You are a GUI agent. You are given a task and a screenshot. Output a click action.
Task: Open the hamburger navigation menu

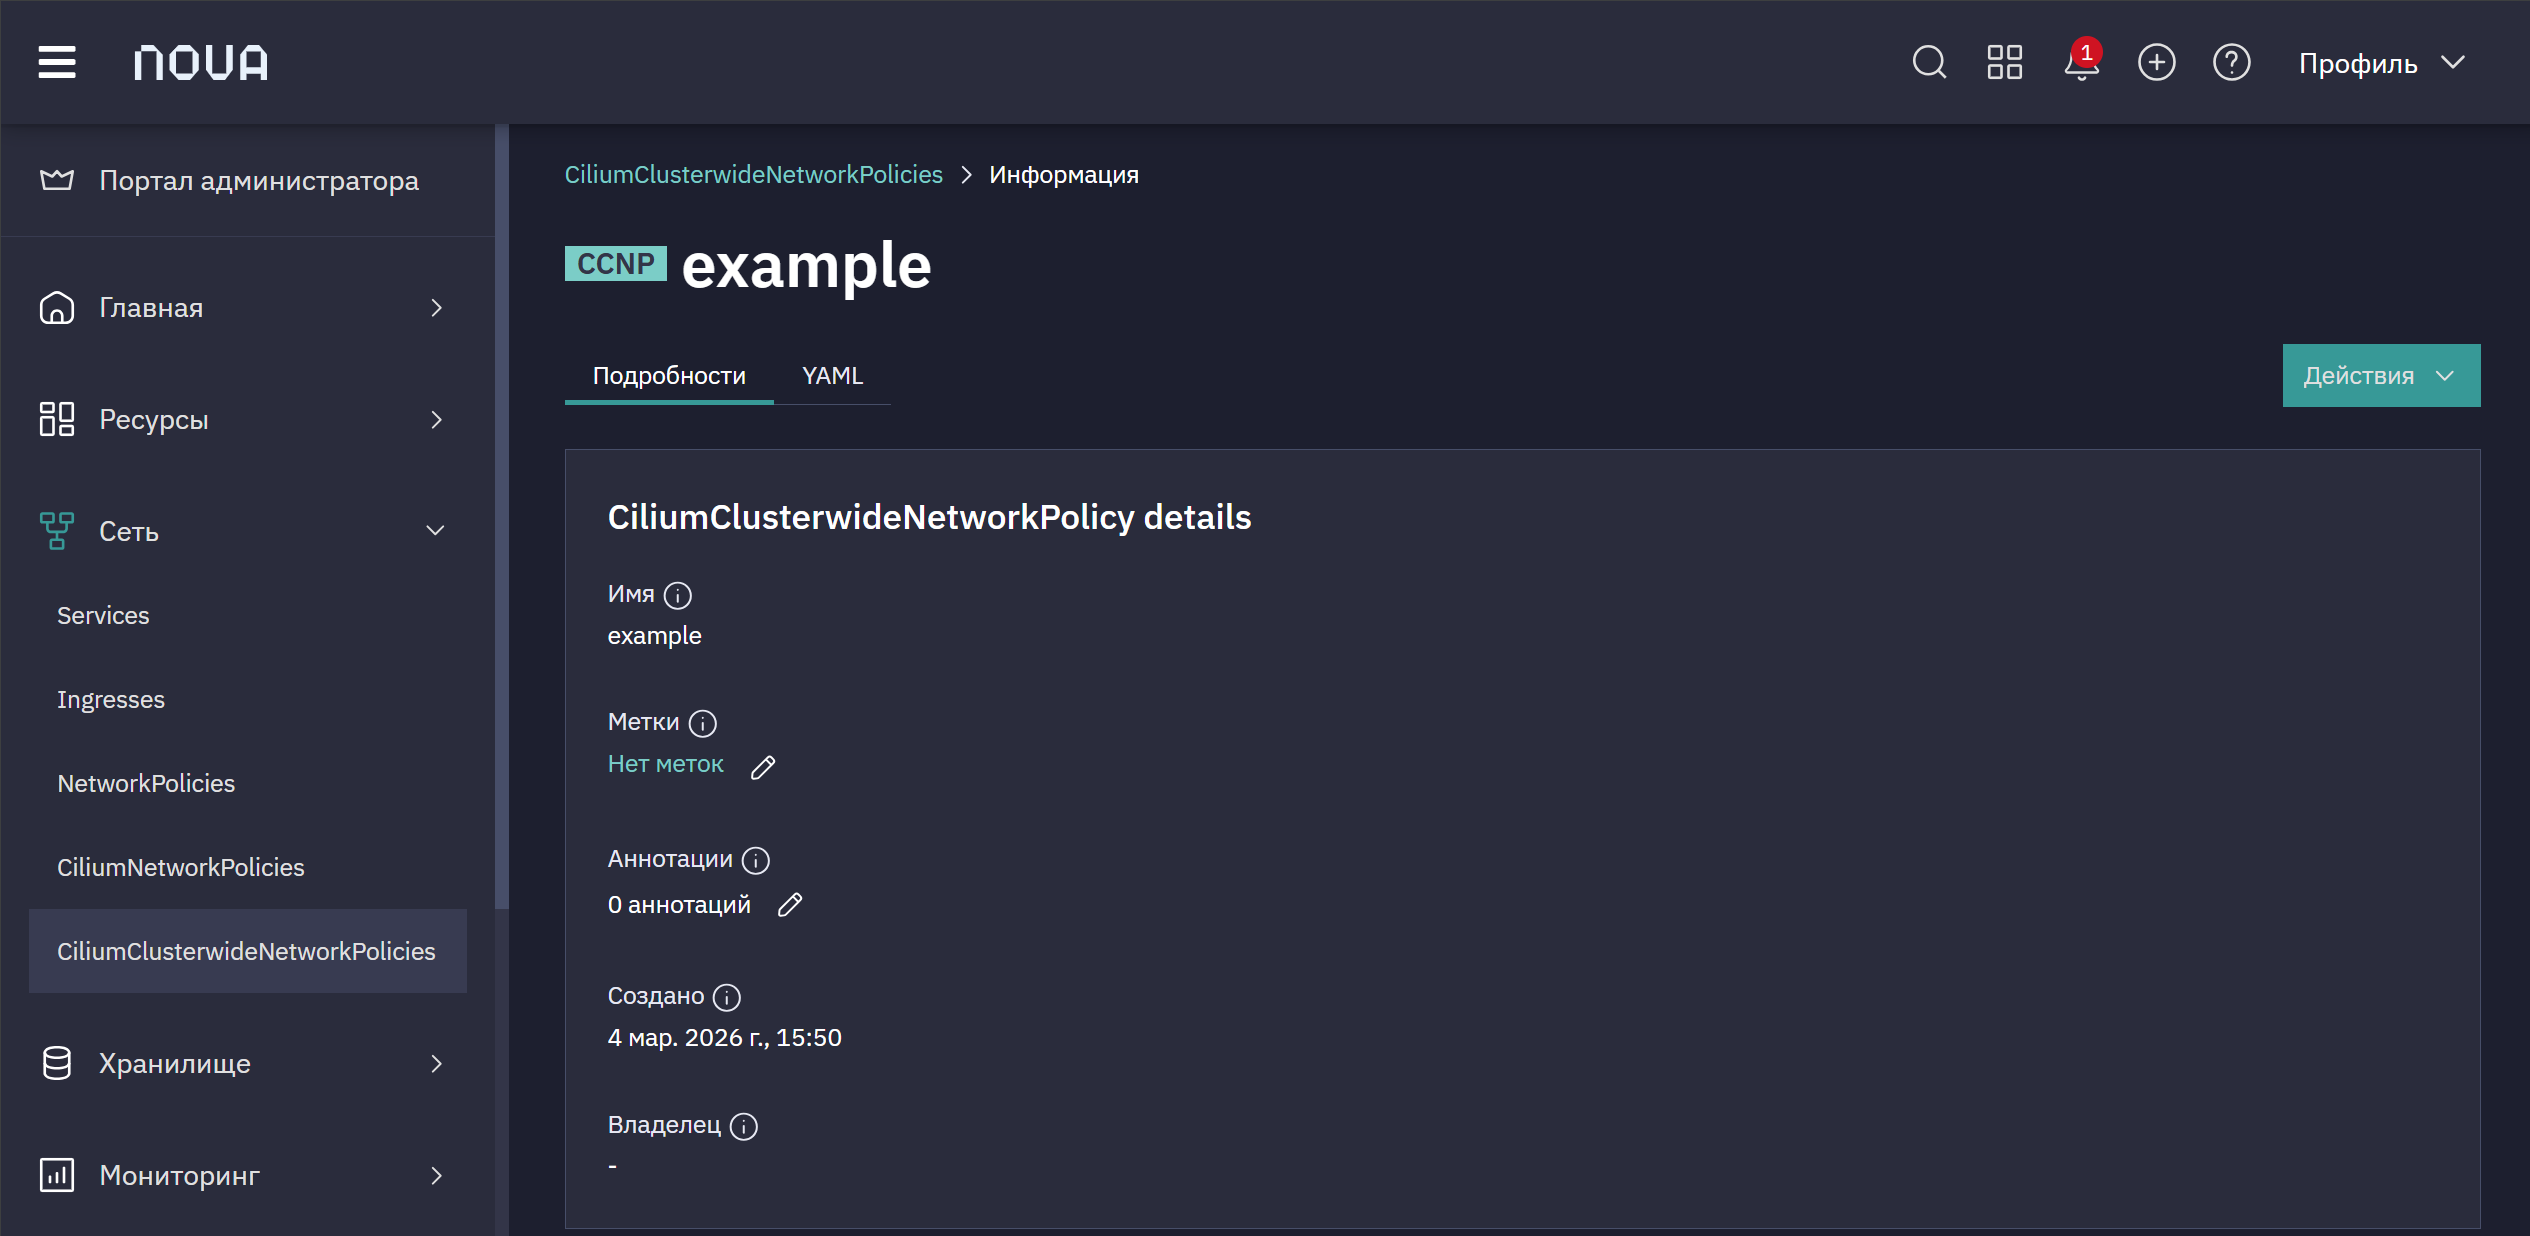[x=57, y=62]
